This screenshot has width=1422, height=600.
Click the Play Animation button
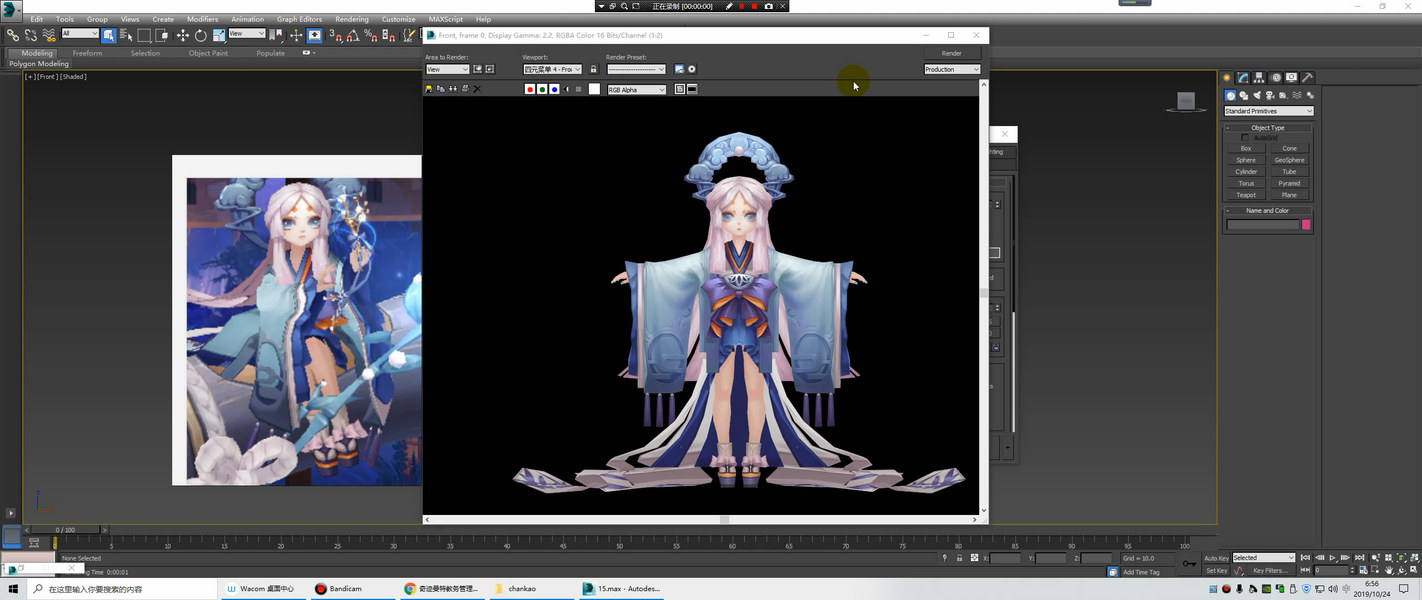coord(1332,558)
